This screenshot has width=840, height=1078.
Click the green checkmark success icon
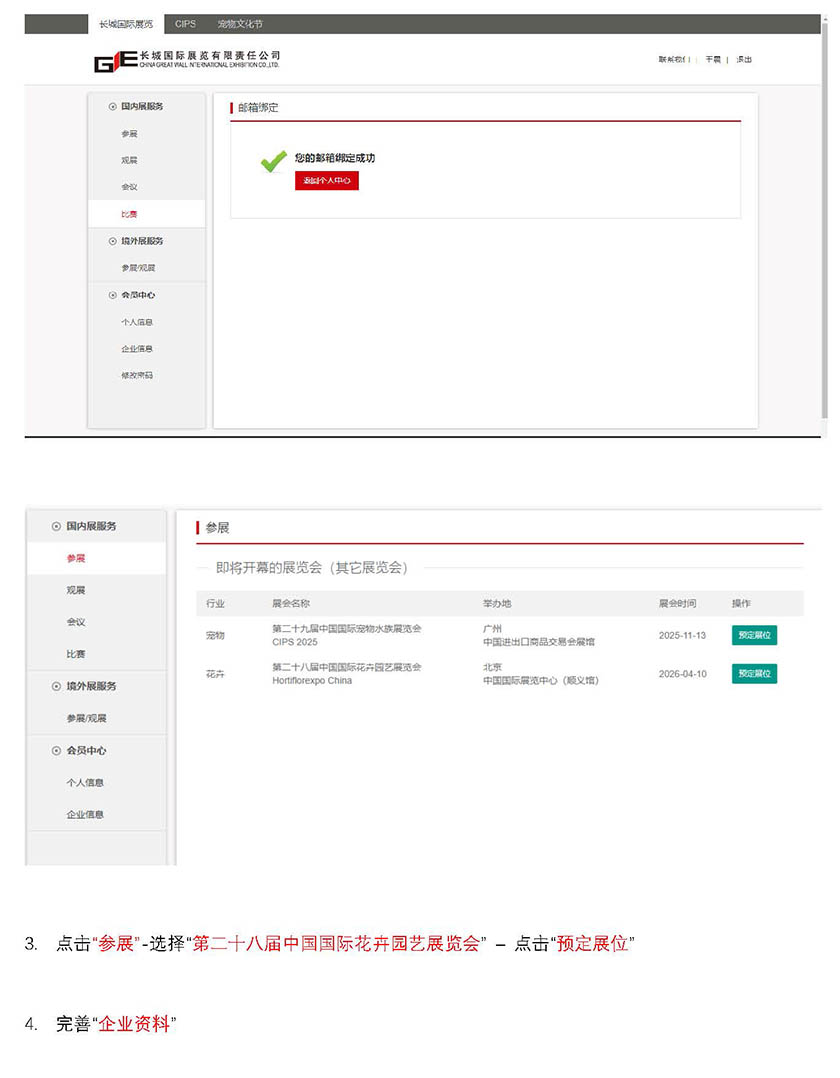point(273,161)
